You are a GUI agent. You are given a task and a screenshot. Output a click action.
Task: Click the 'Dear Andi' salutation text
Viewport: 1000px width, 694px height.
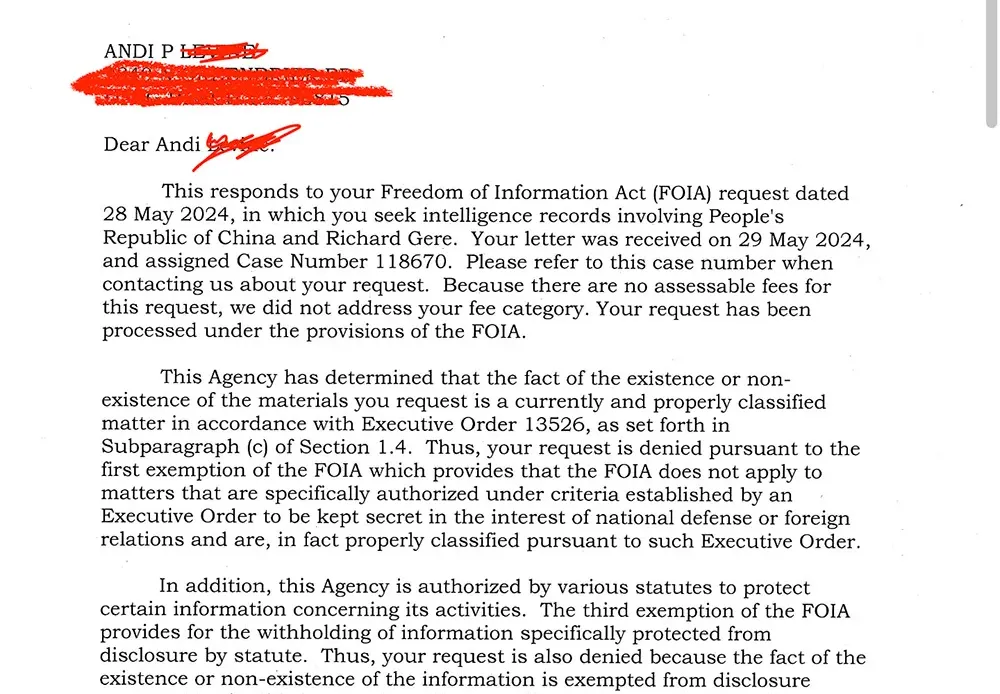tap(152, 144)
